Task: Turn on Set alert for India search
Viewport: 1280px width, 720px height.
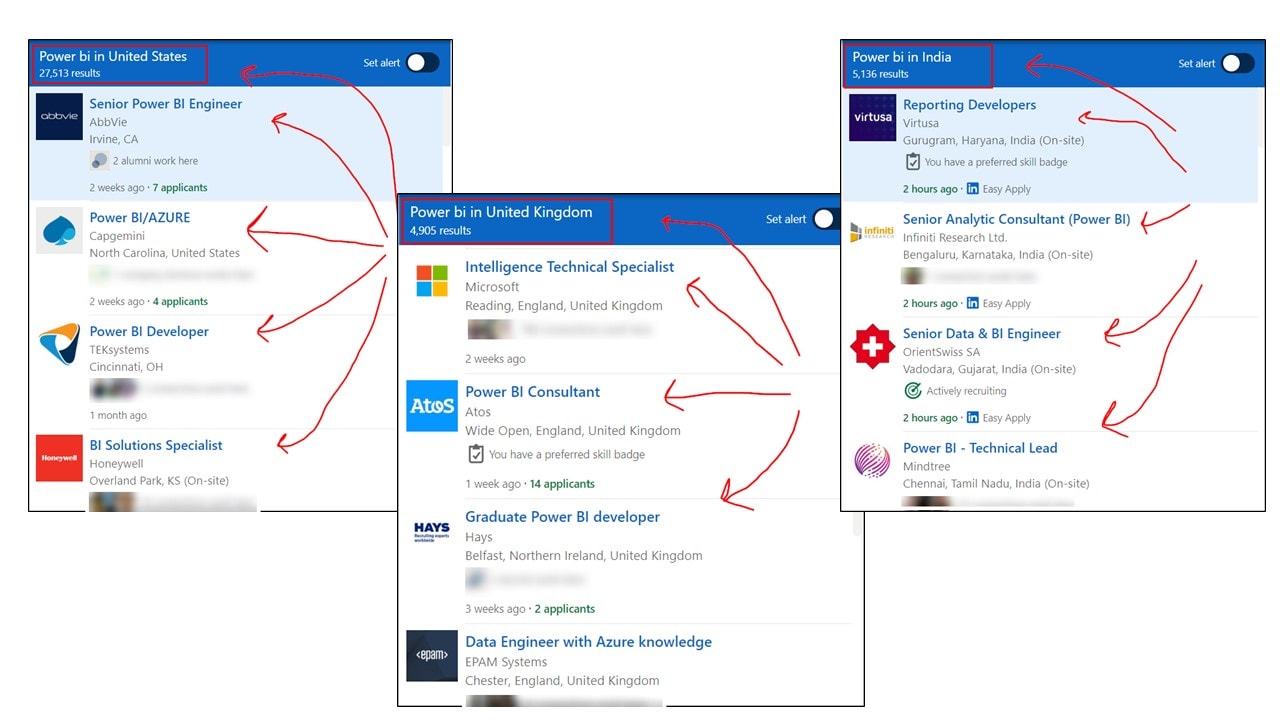Action: (x=1237, y=63)
